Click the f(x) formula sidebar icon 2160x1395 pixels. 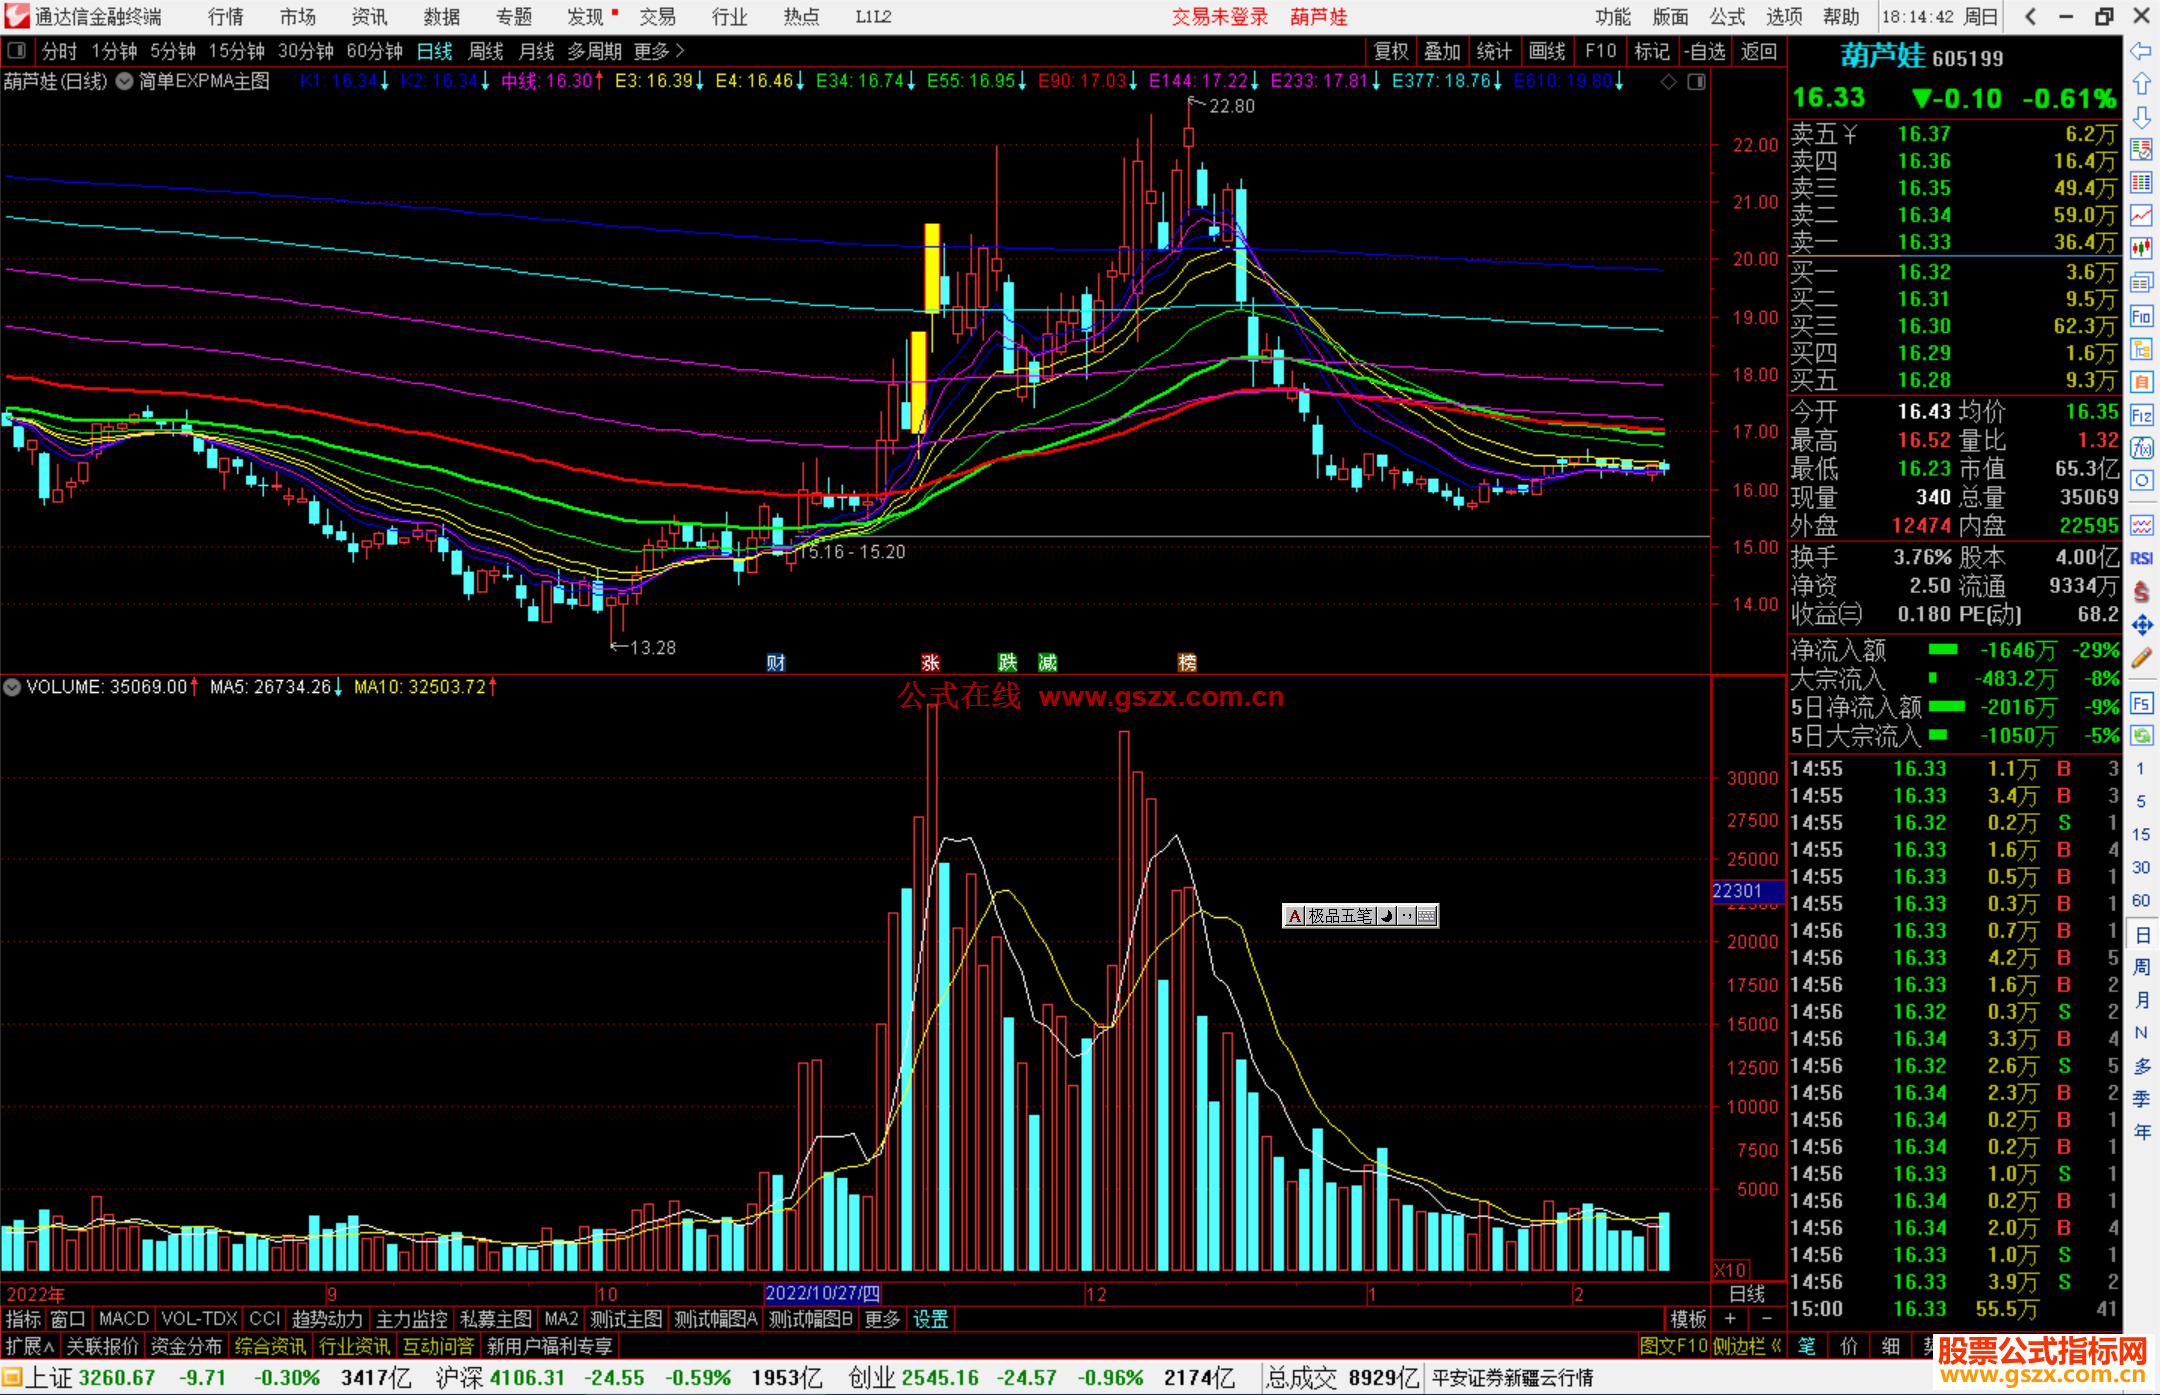[2141, 448]
